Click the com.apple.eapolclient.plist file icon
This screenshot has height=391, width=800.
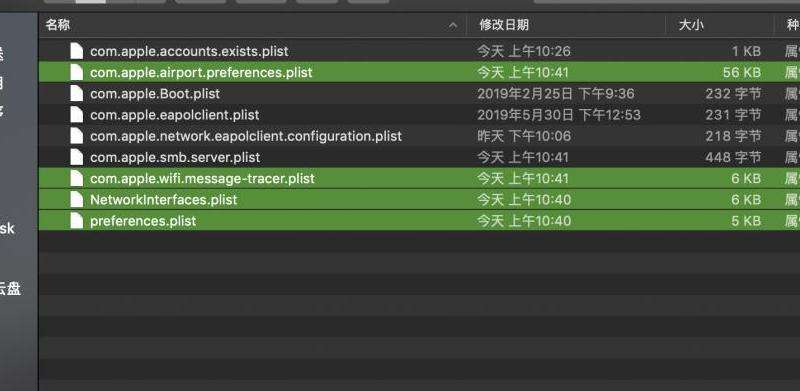point(77,115)
